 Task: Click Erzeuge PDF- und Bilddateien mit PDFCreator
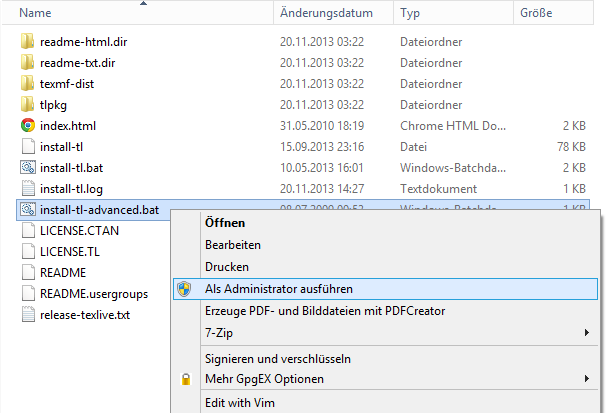click(x=325, y=311)
